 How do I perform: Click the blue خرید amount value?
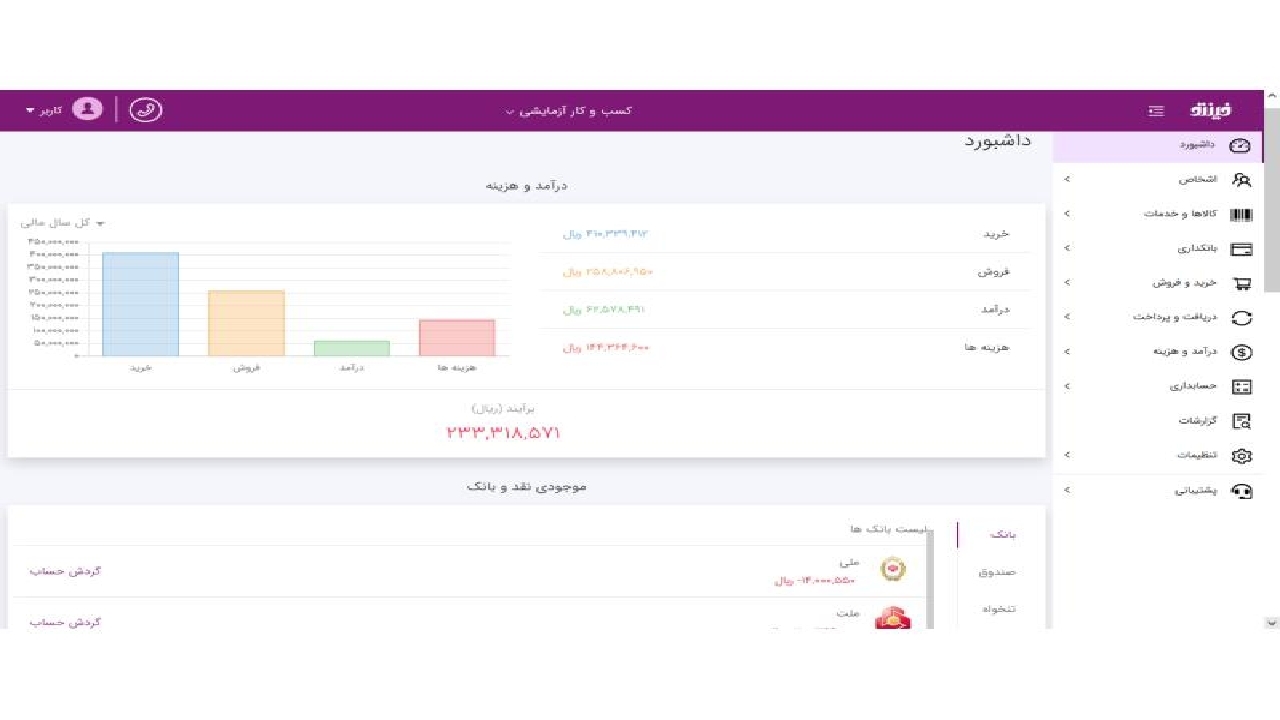[x=606, y=234]
